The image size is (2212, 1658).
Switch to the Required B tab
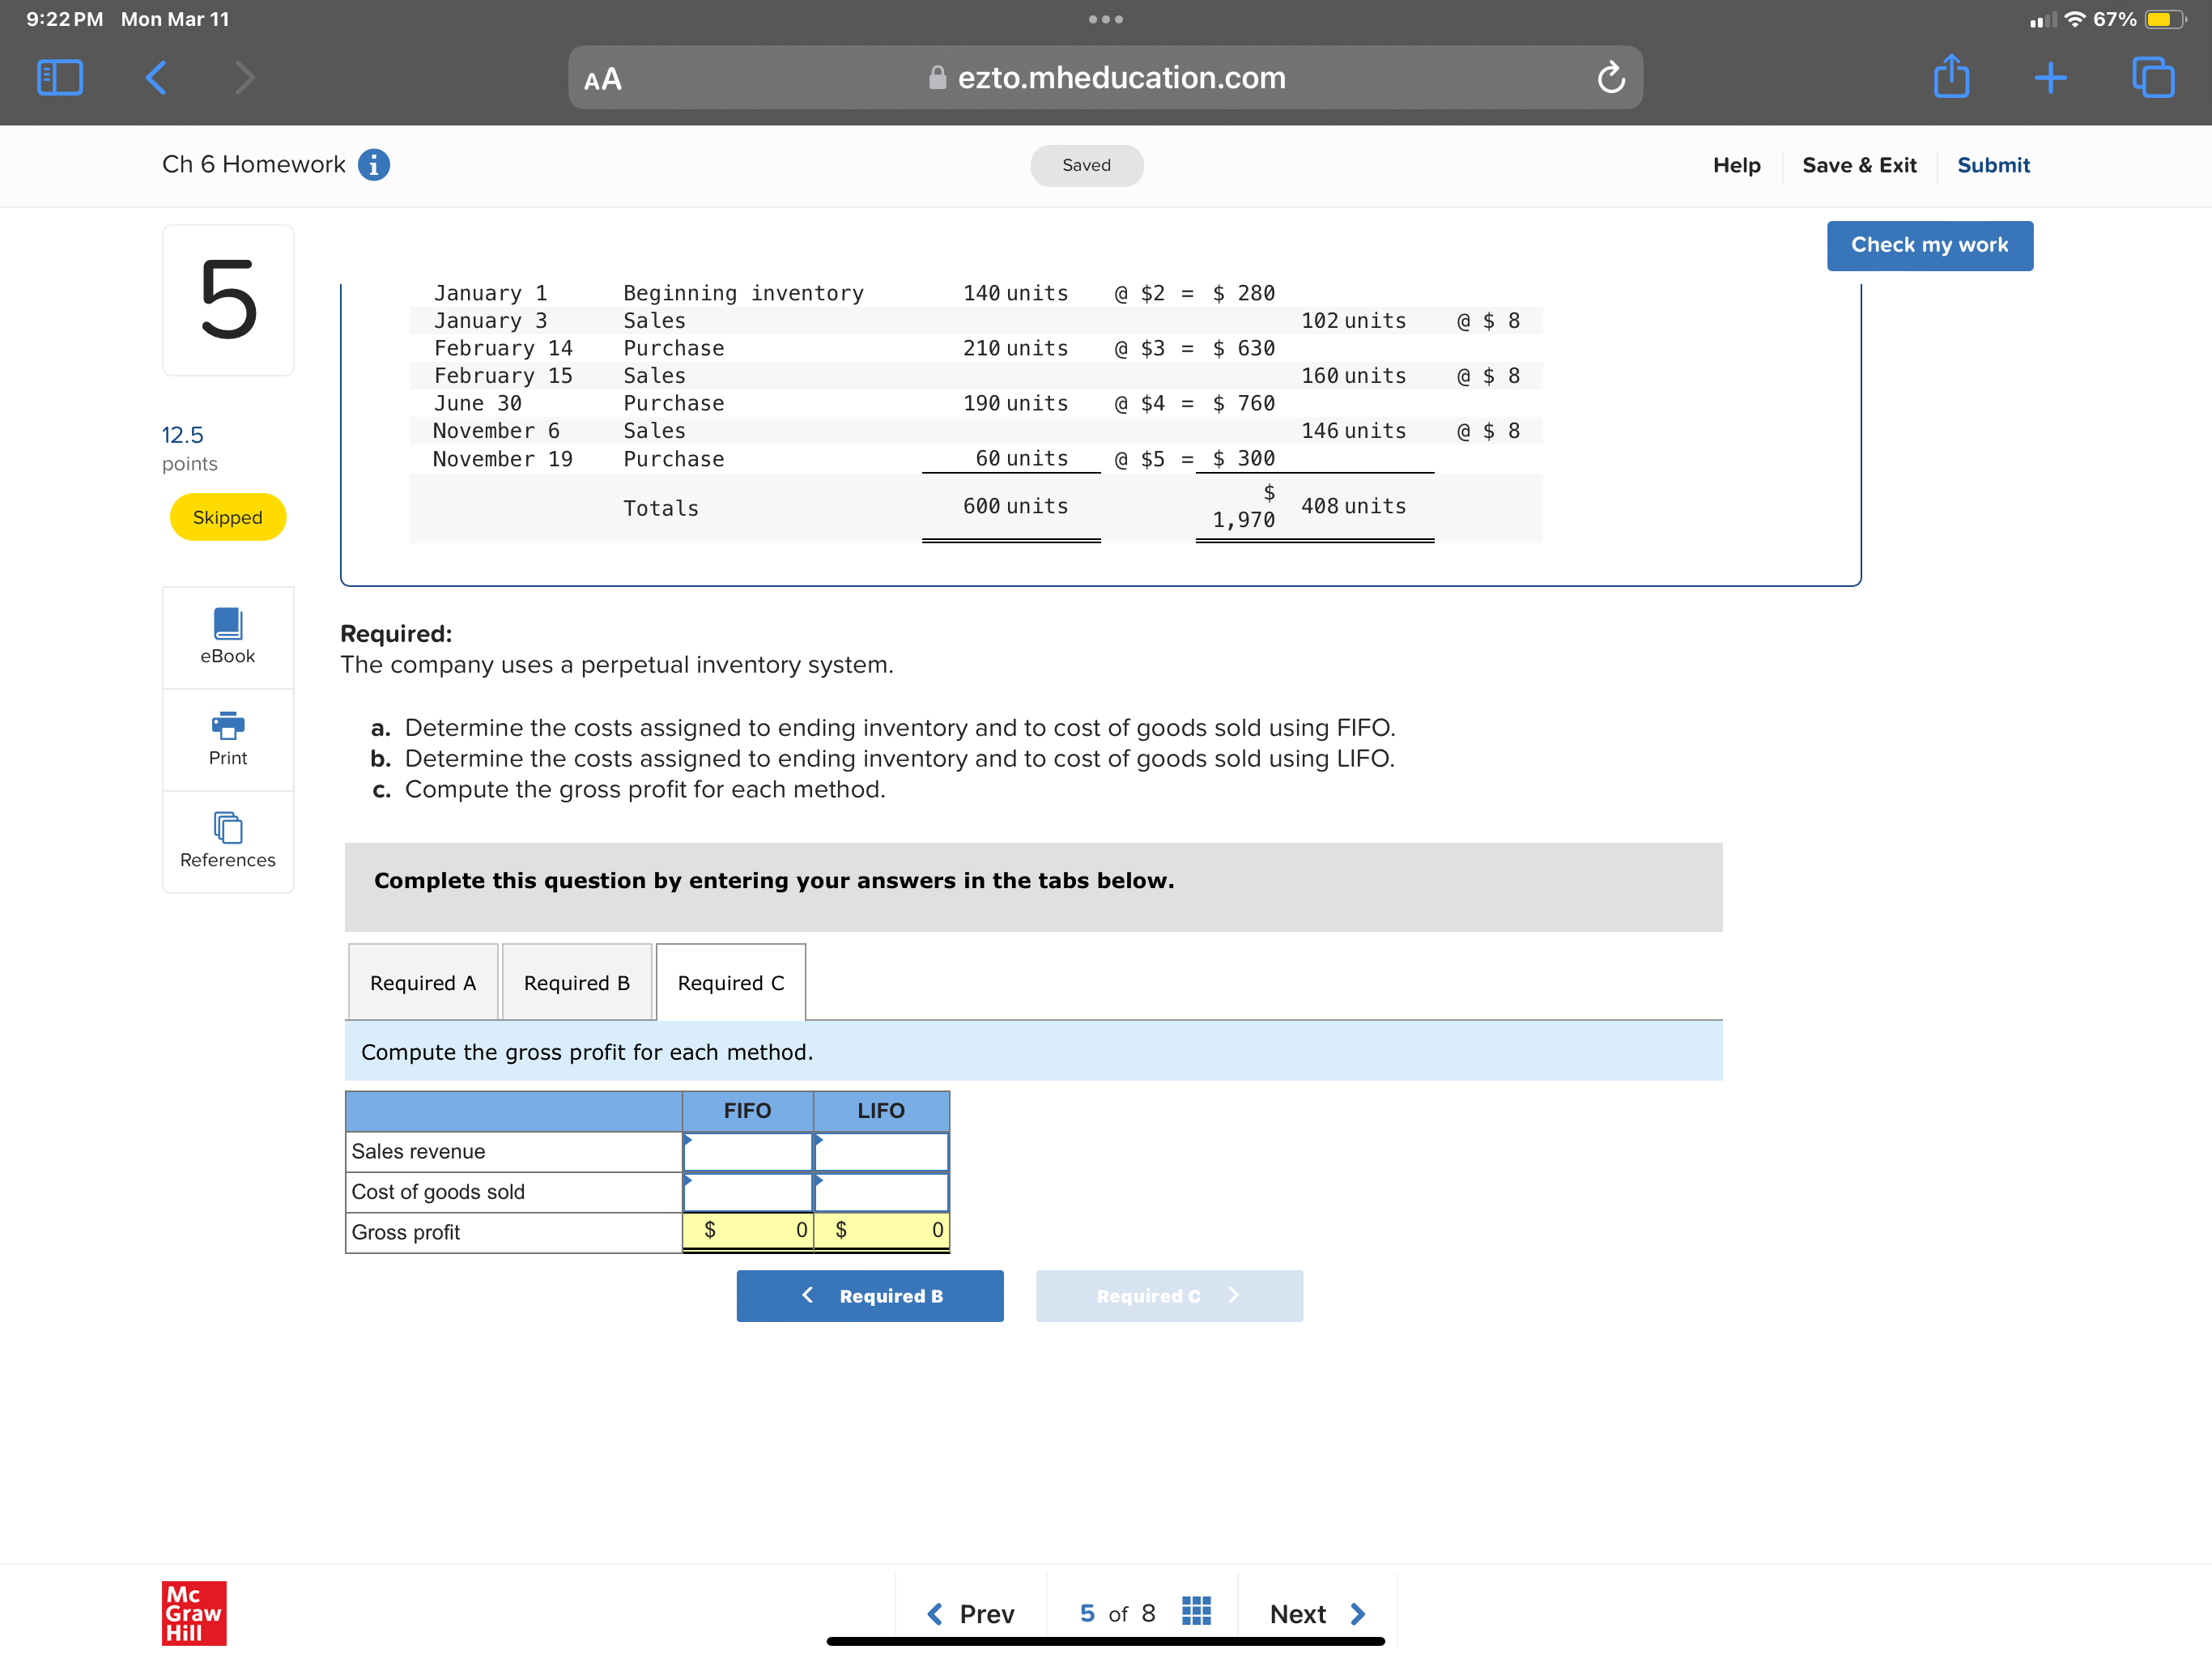576,982
